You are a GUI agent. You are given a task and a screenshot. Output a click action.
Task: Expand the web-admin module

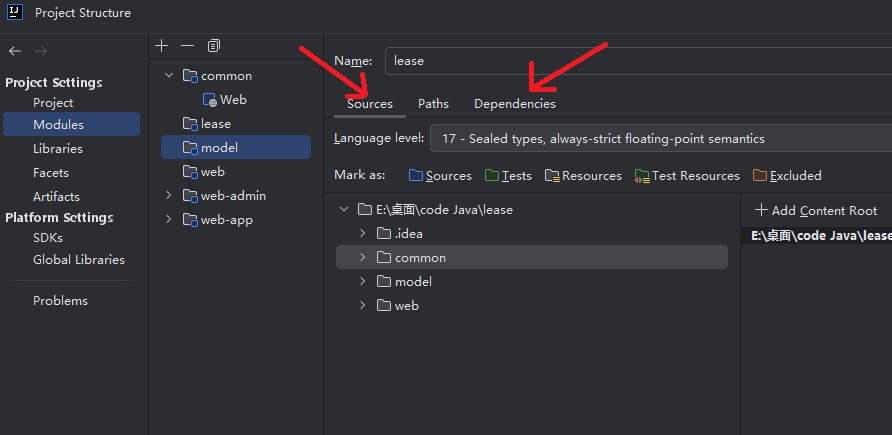(169, 195)
